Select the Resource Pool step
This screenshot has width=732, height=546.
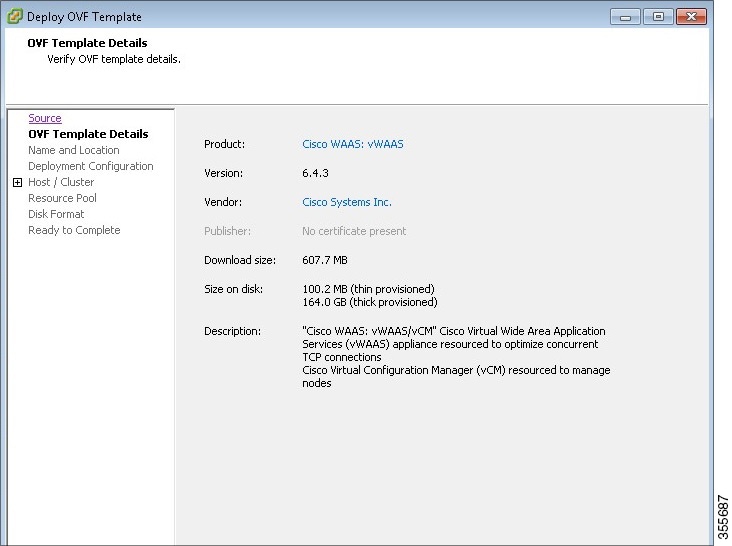pos(62,198)
